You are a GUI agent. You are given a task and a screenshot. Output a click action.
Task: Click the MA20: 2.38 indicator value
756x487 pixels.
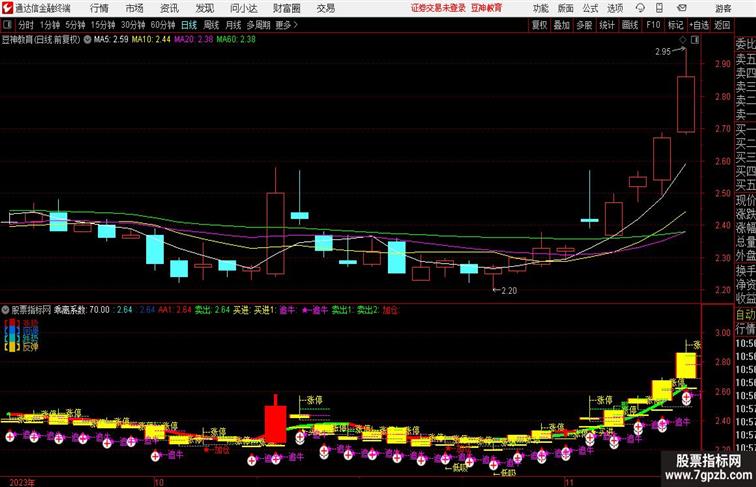[194, 40]
